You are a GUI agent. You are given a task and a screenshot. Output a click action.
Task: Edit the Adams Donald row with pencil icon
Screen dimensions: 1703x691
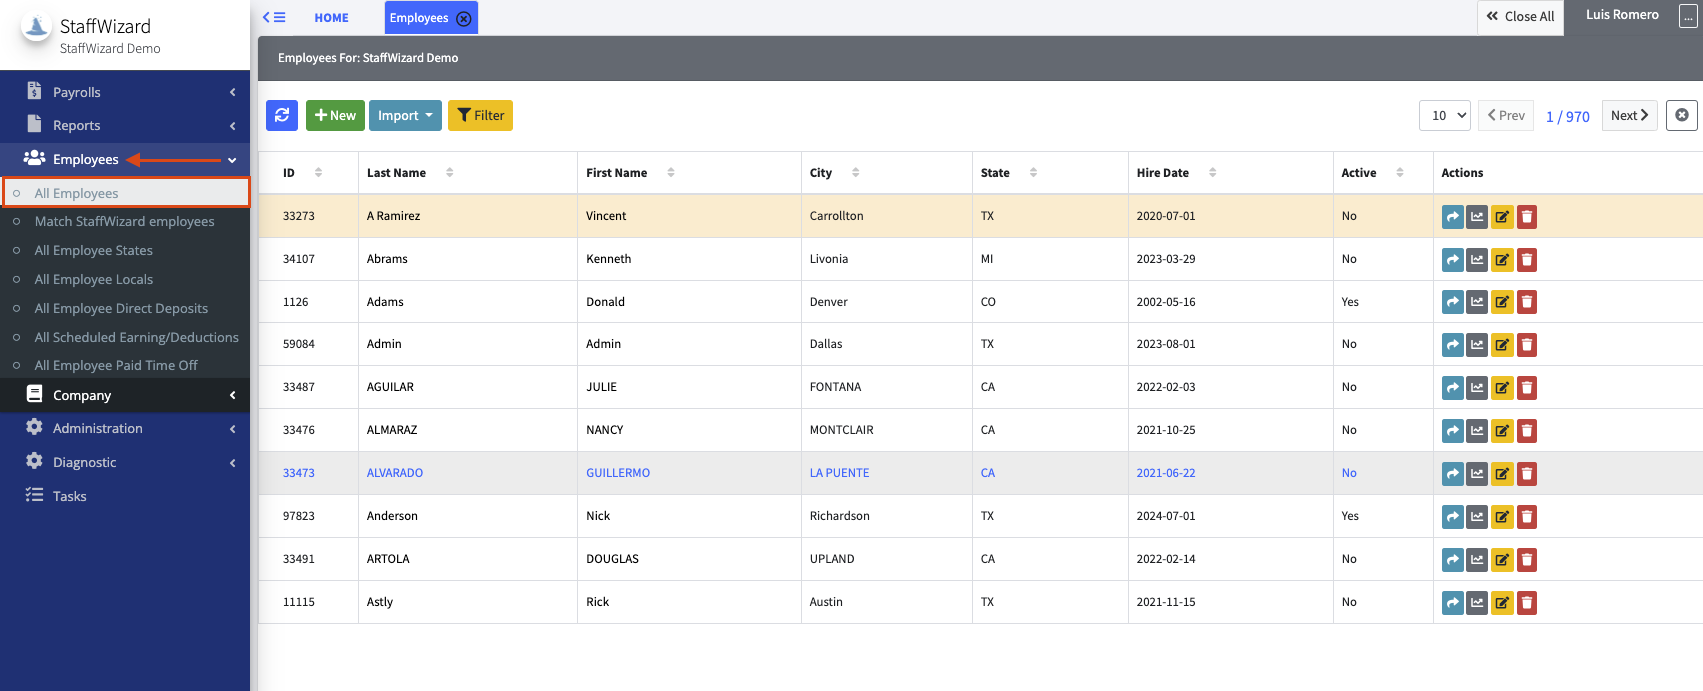click(1501, 302)
